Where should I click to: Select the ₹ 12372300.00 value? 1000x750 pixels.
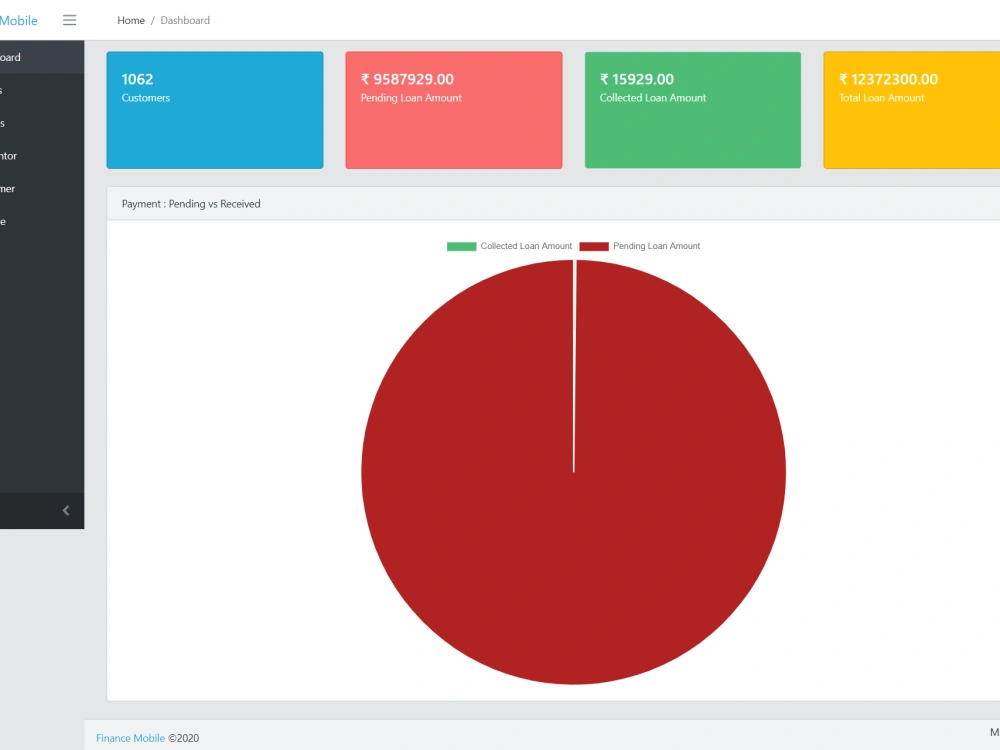click(x=888, y=79)
